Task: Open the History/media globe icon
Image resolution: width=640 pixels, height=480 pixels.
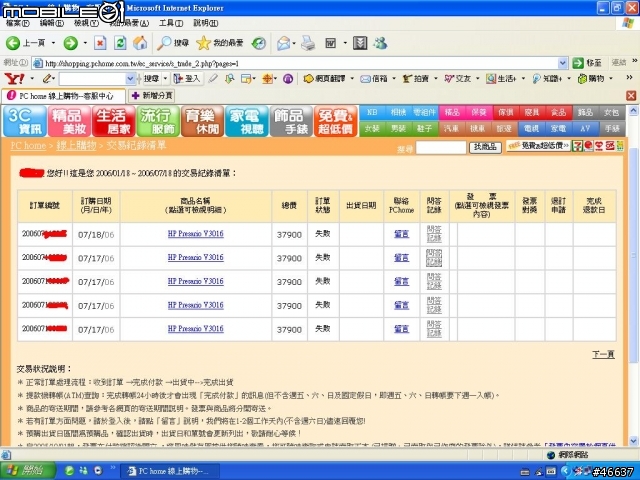Action: (x=259, y=43)
